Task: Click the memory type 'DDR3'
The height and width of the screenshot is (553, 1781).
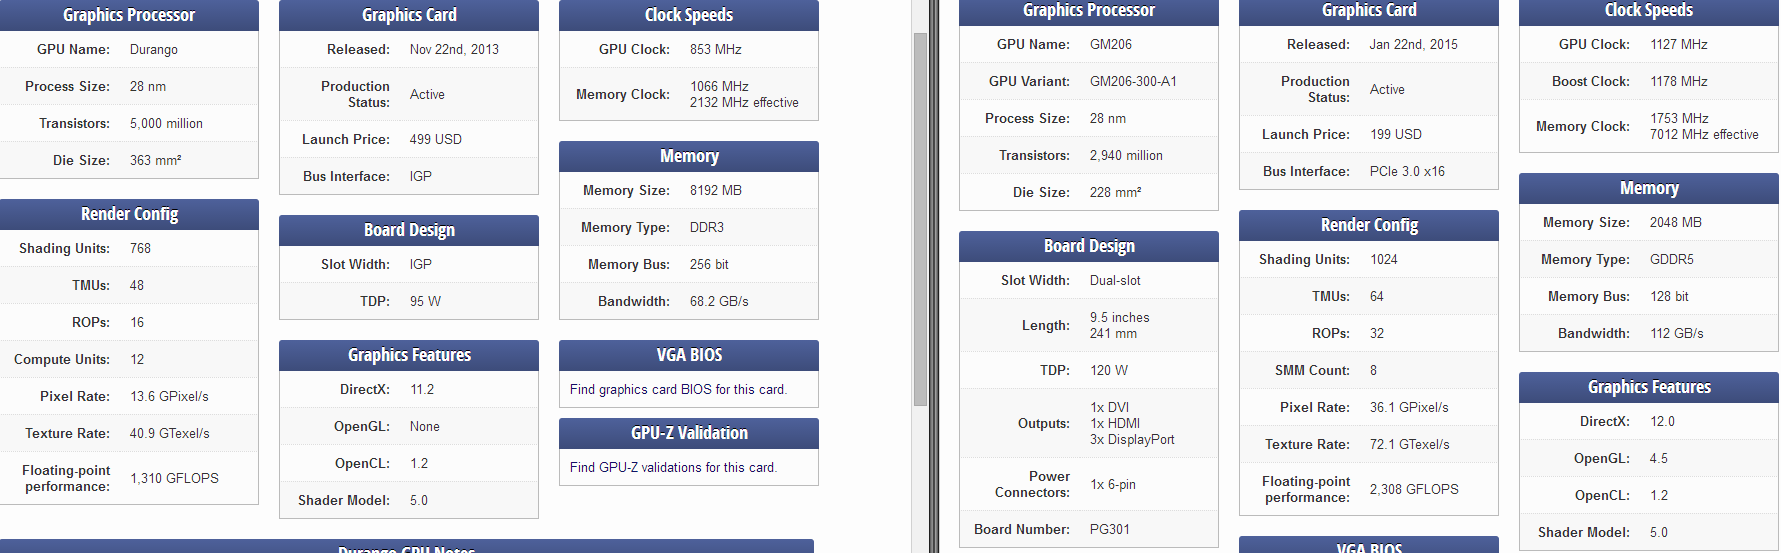Action: pyautogui.click(x=707, y=227)
